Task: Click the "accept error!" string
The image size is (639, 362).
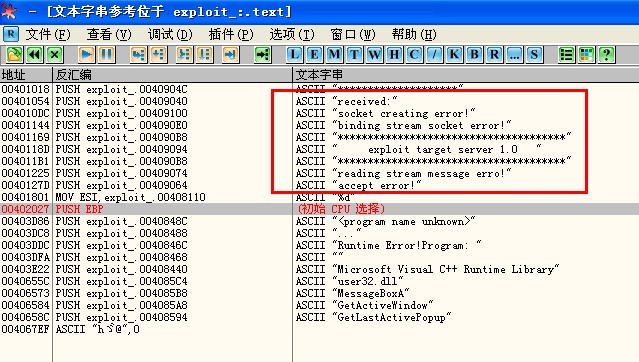Action: (x=377, y=185)
